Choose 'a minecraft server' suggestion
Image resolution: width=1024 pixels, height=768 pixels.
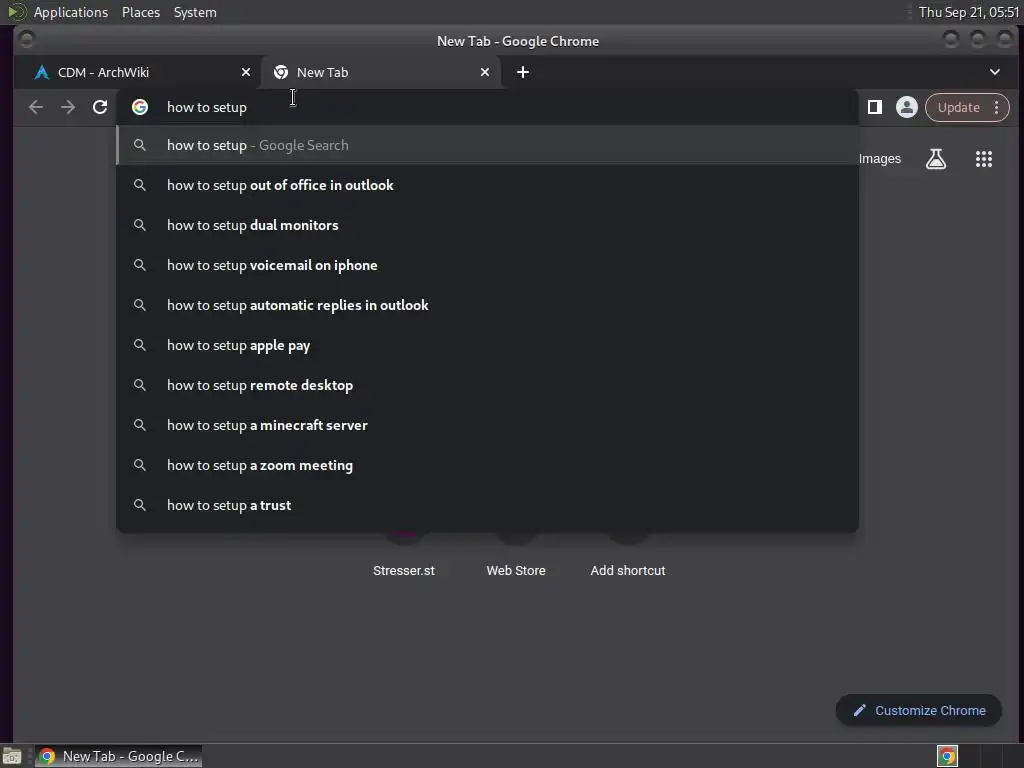(487, 425)
